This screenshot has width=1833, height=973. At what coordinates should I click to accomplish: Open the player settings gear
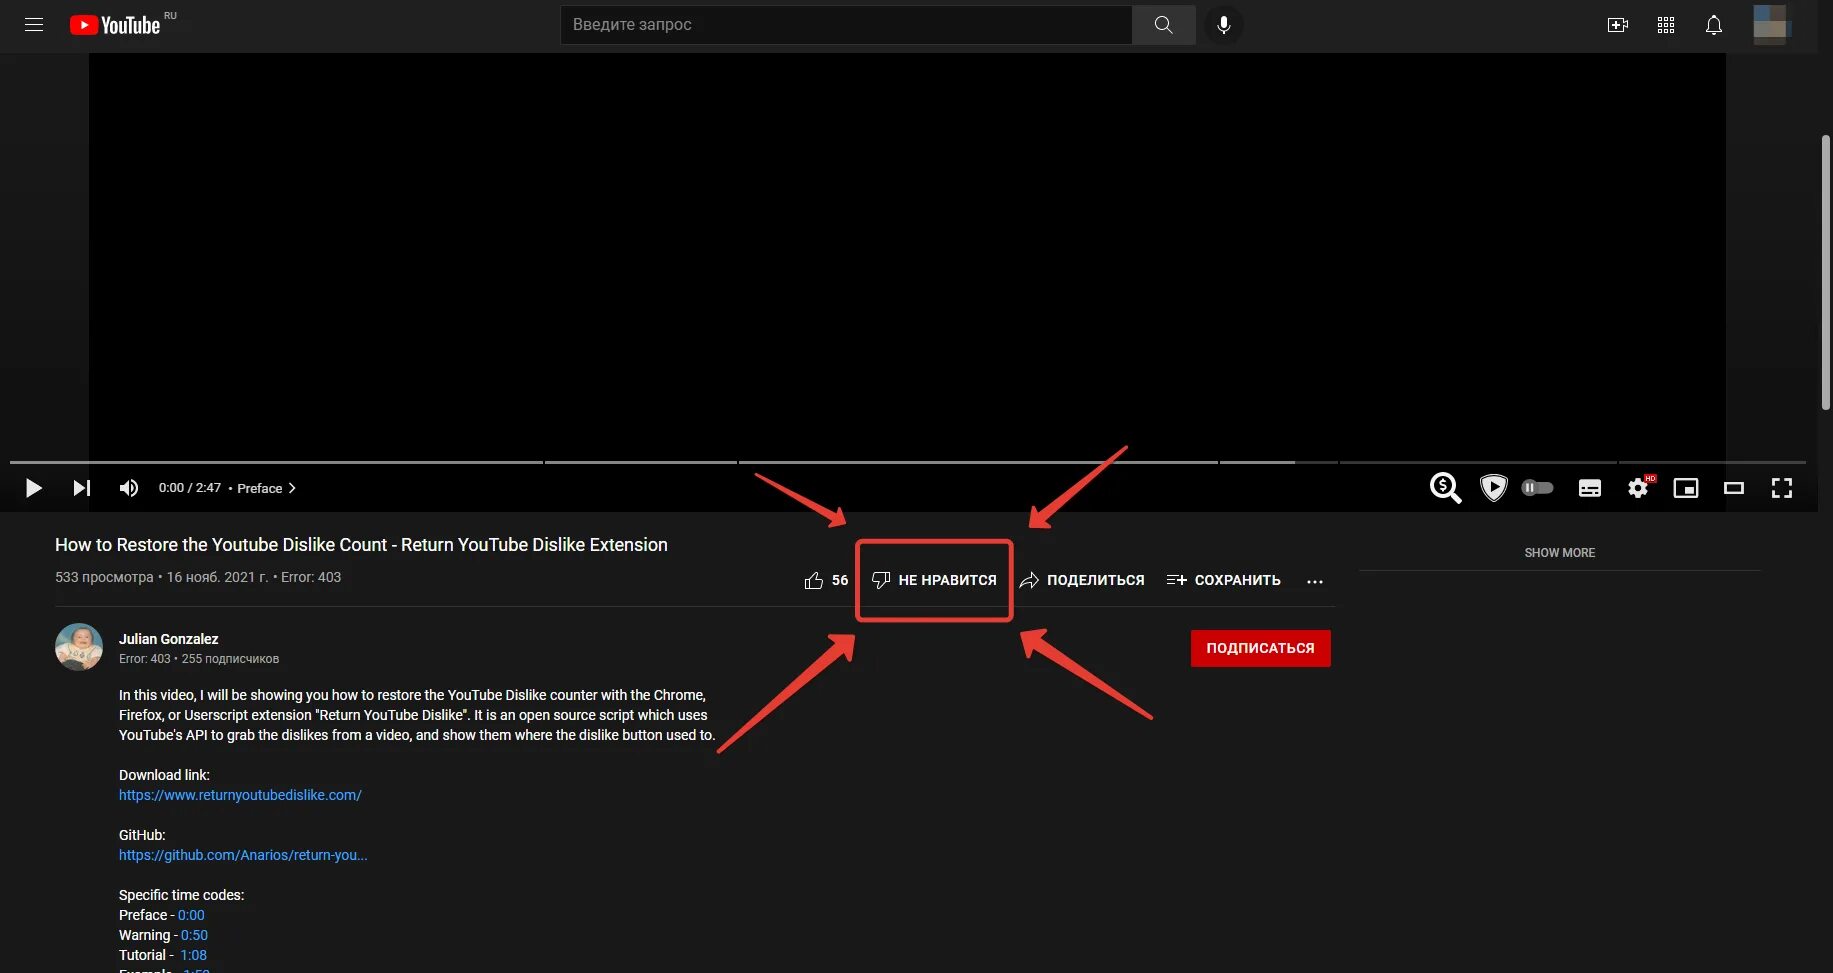(x=1638, y=488)
